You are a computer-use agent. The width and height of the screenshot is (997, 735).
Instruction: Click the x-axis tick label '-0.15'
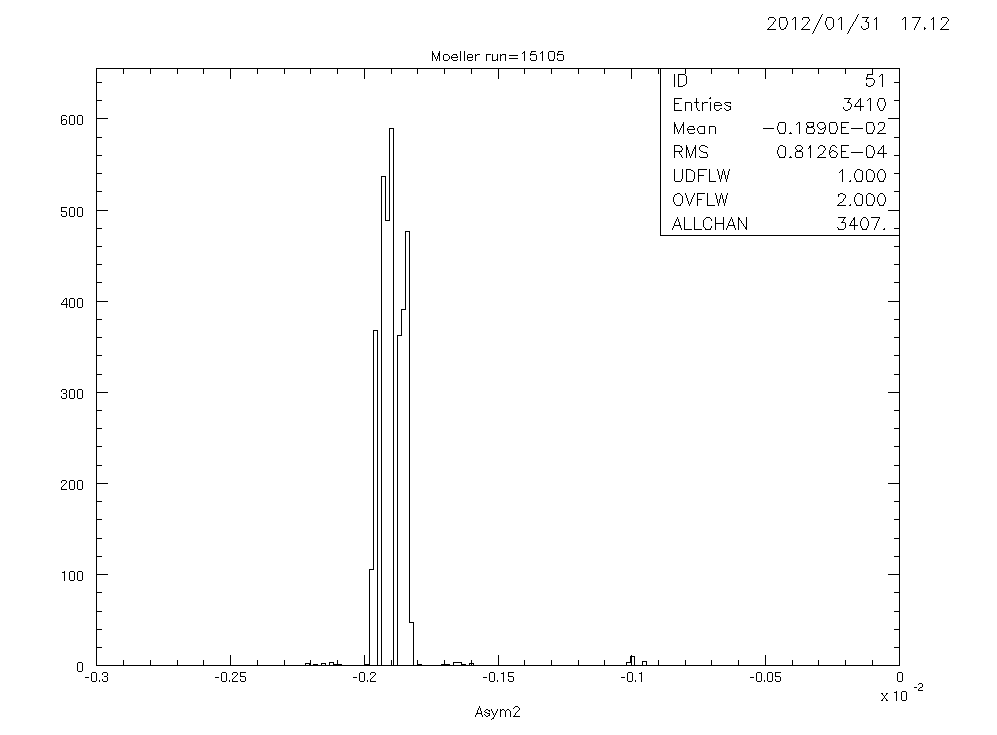point(498,678)
